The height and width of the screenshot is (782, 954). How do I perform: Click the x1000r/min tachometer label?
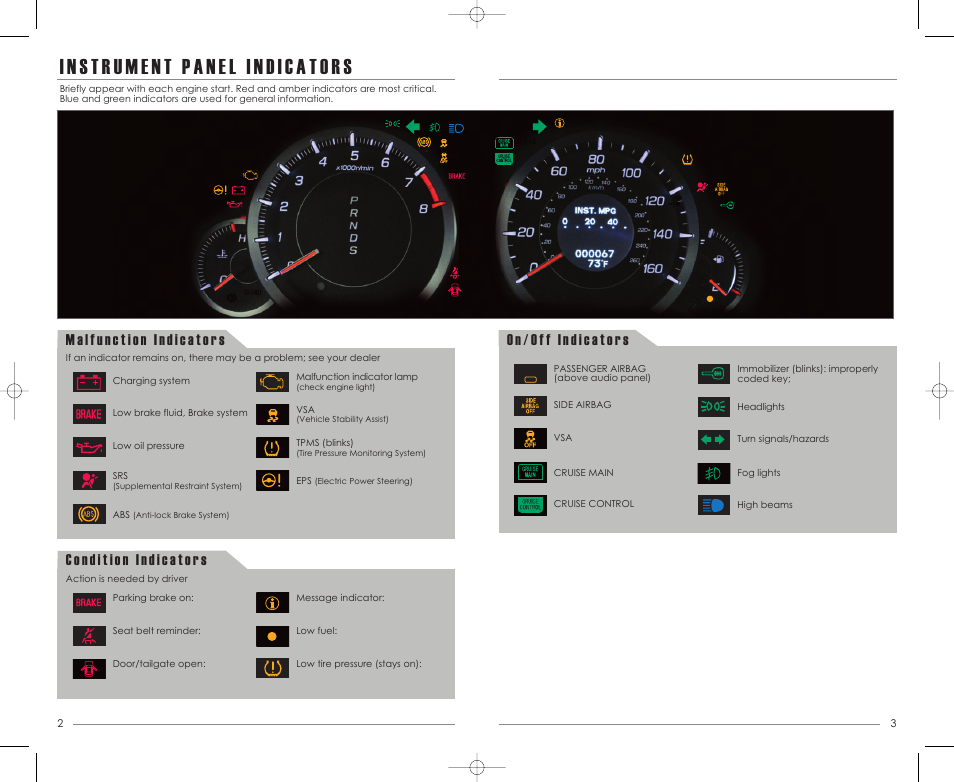[355, 168]
